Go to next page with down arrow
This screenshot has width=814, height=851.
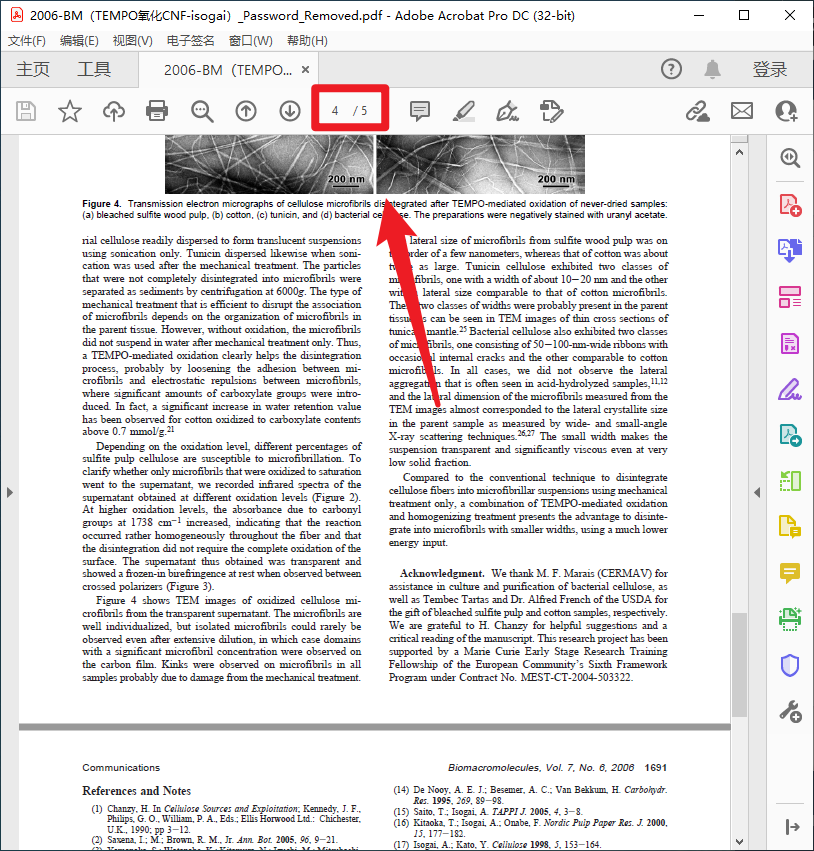(290, 111)
